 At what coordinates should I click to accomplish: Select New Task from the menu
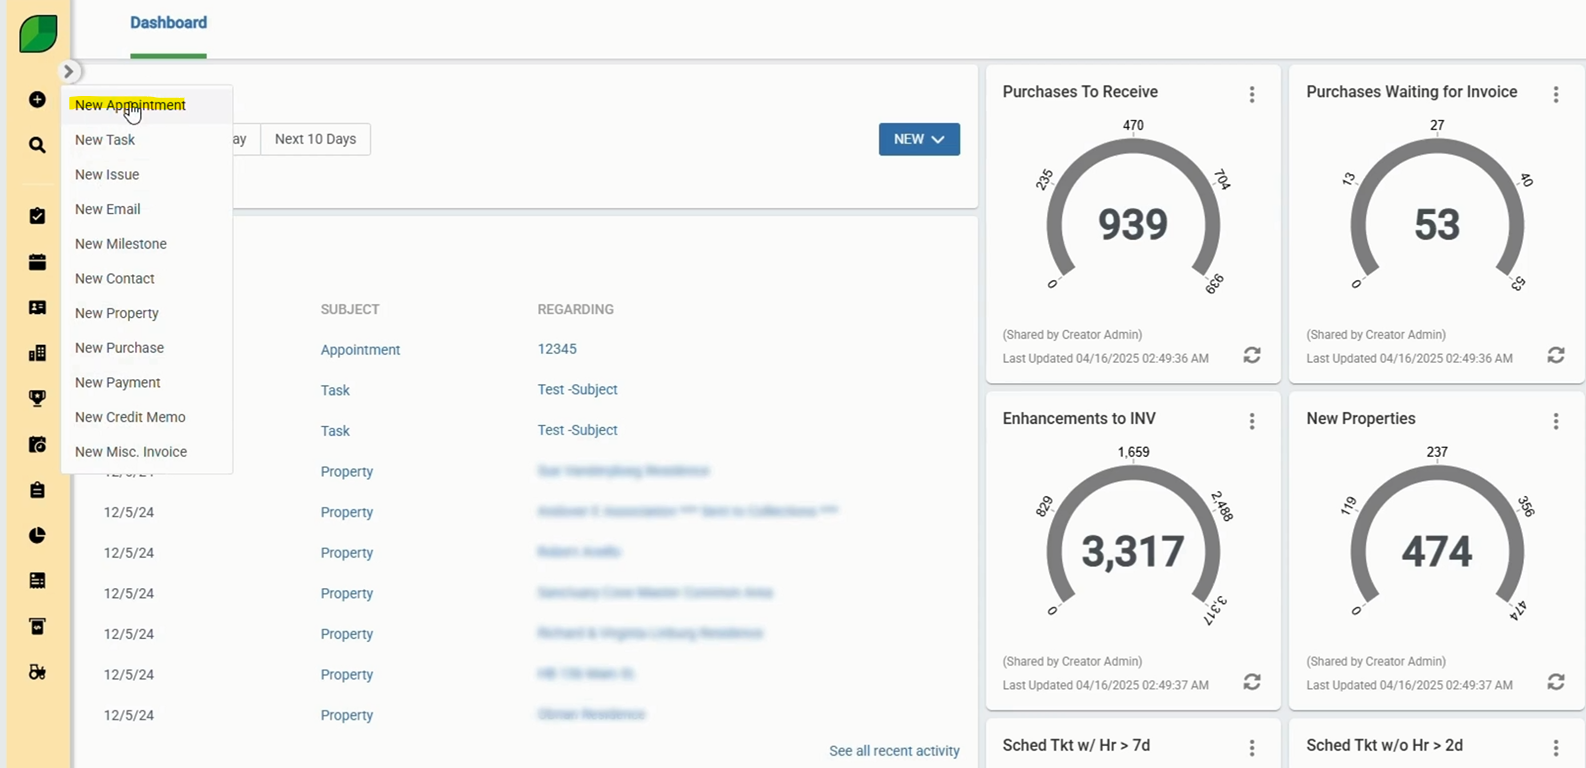147,140
